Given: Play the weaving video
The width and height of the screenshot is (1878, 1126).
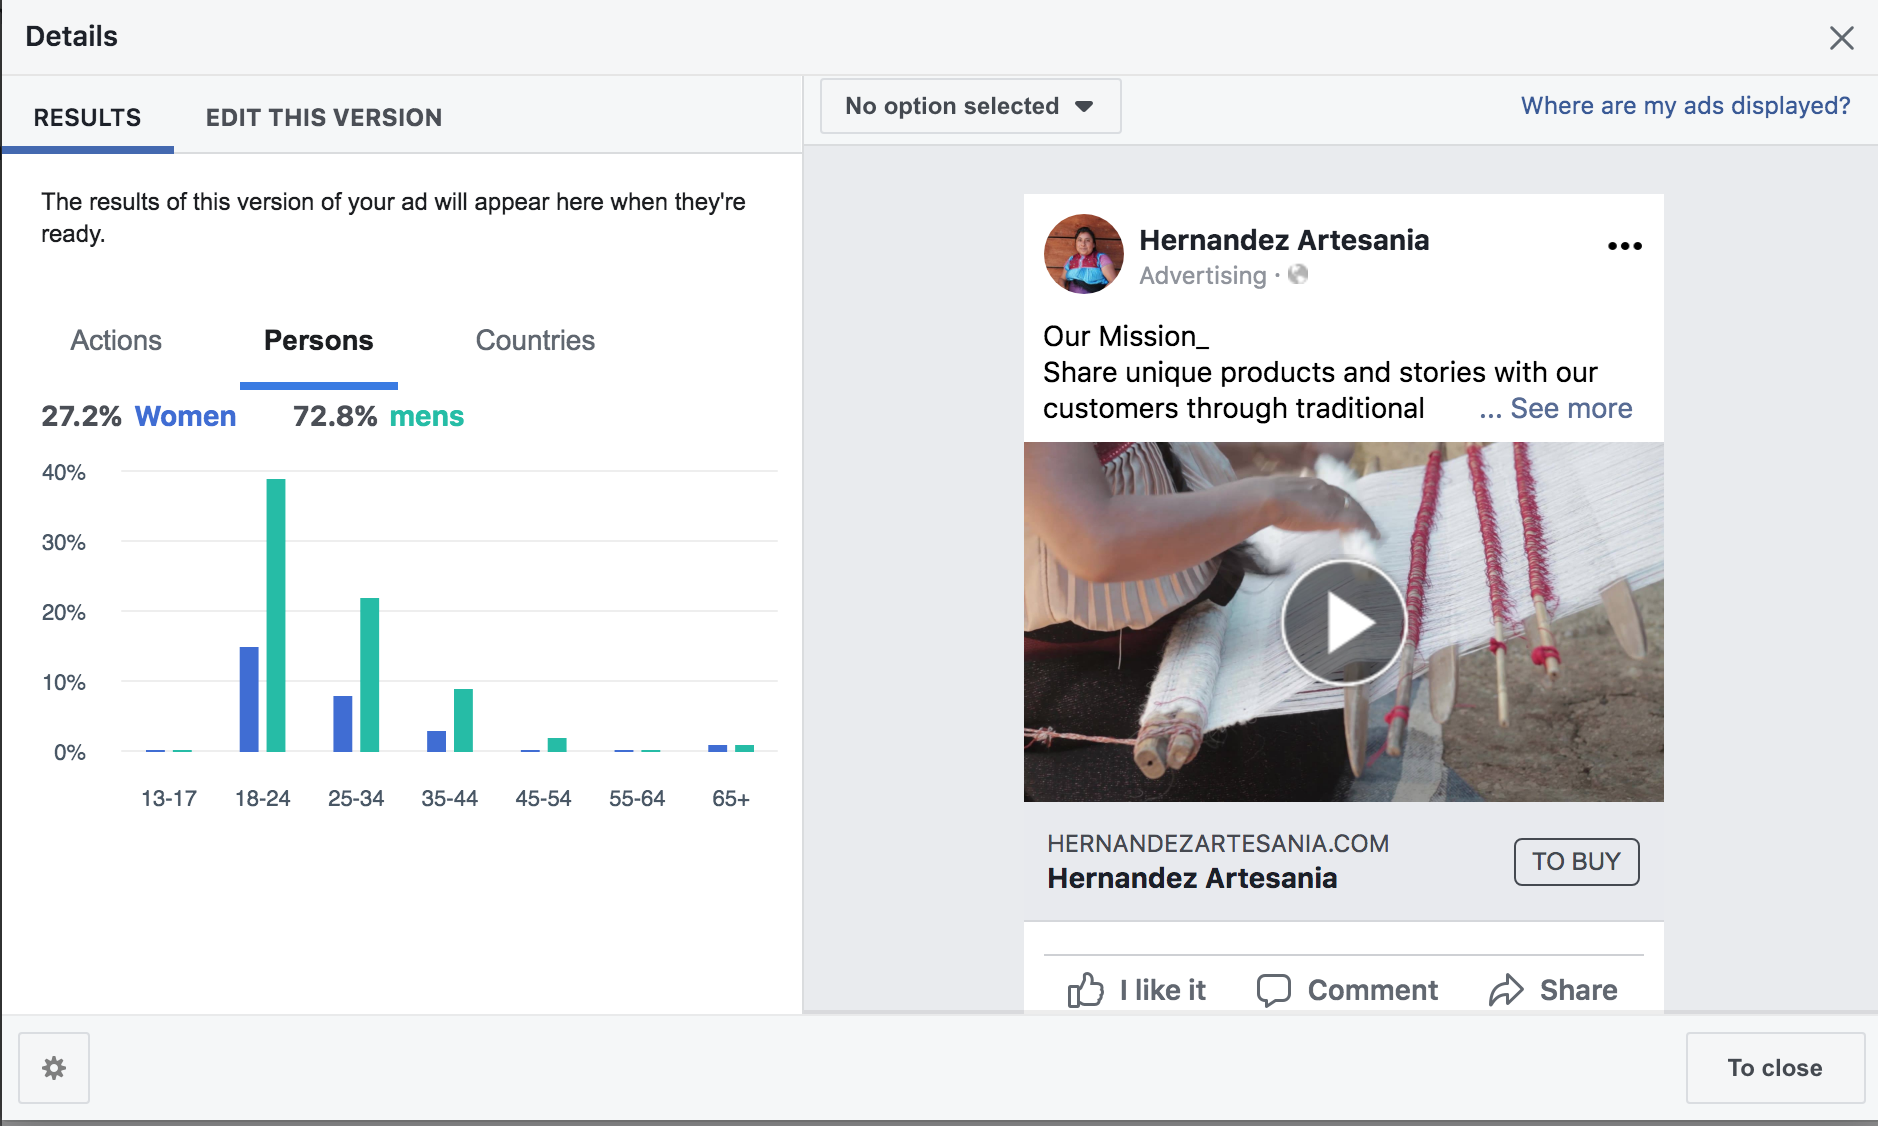Looking at the screenshot, I should (1343, 622).
